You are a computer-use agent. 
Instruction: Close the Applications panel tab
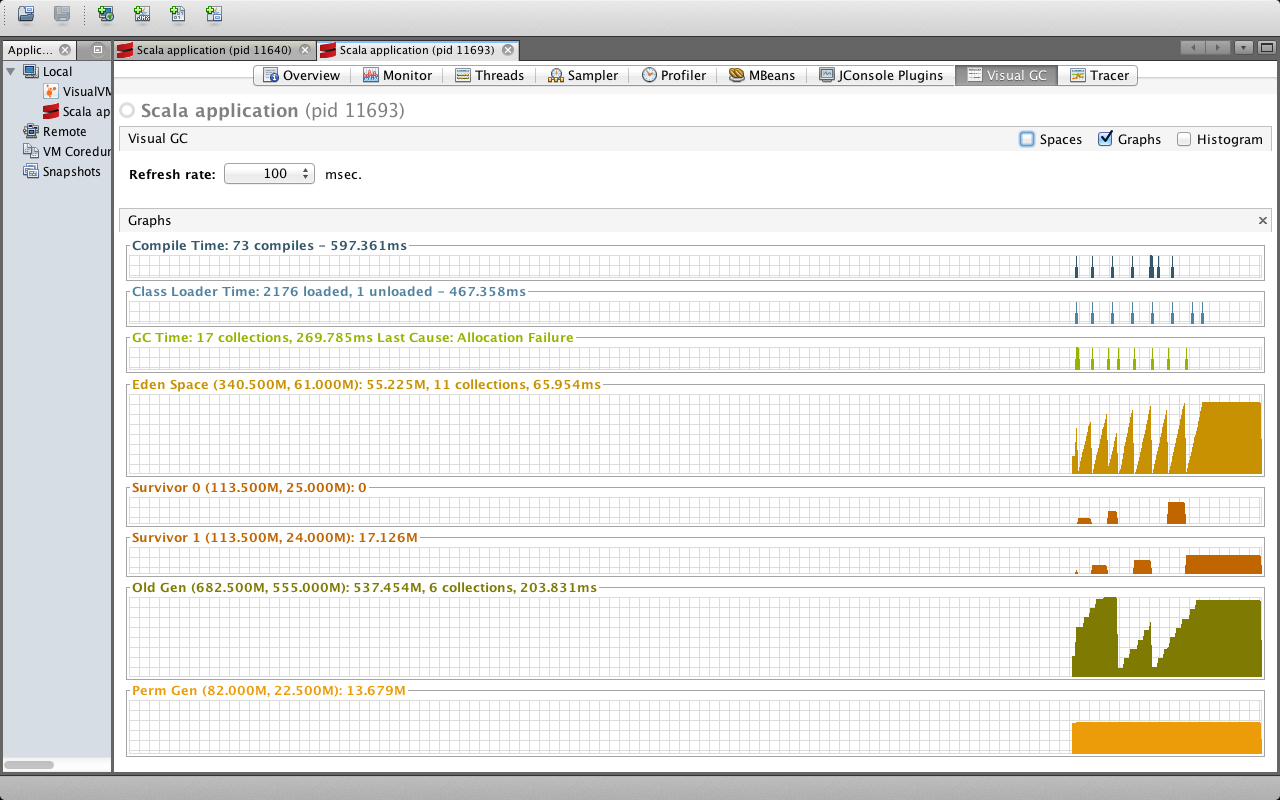click(x=65, y=50)
